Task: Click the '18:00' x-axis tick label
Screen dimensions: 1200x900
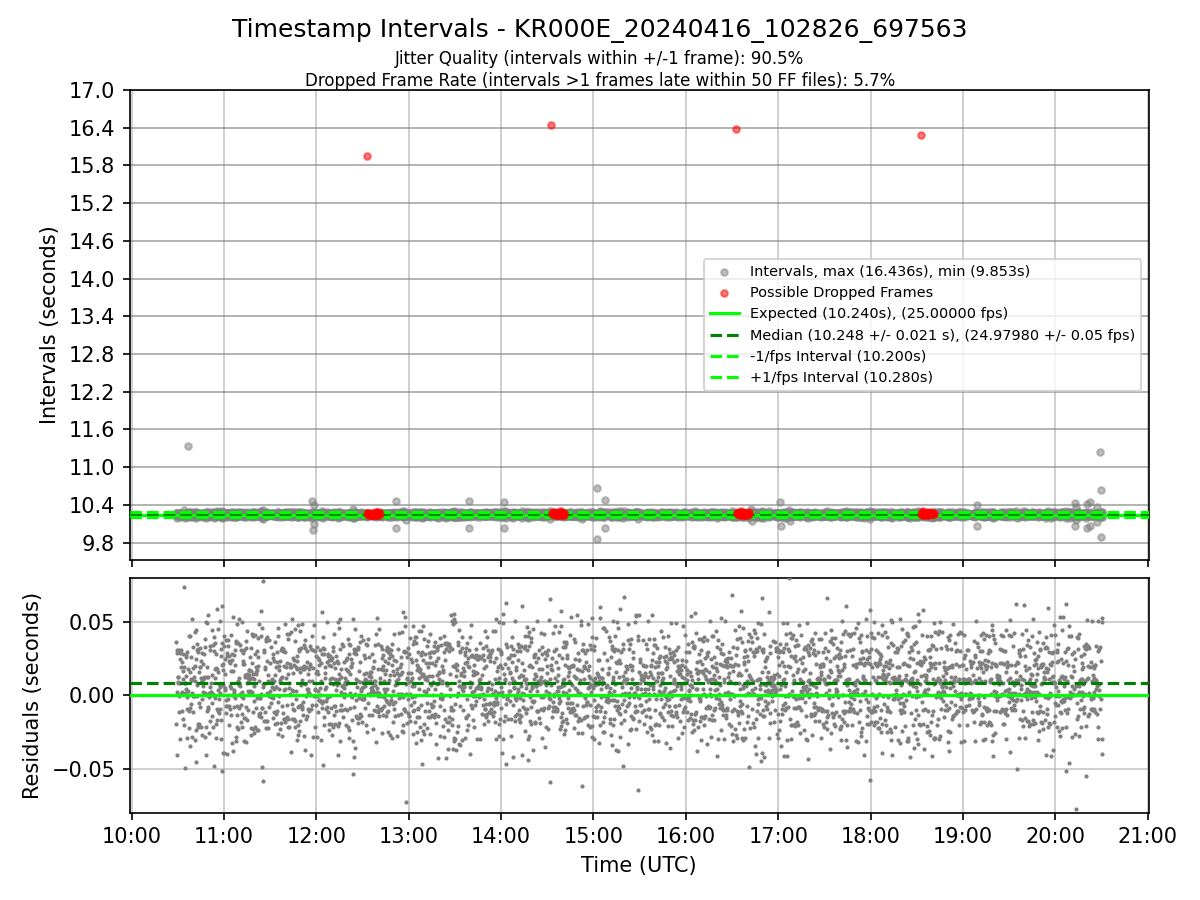Action: coord(870,837)
